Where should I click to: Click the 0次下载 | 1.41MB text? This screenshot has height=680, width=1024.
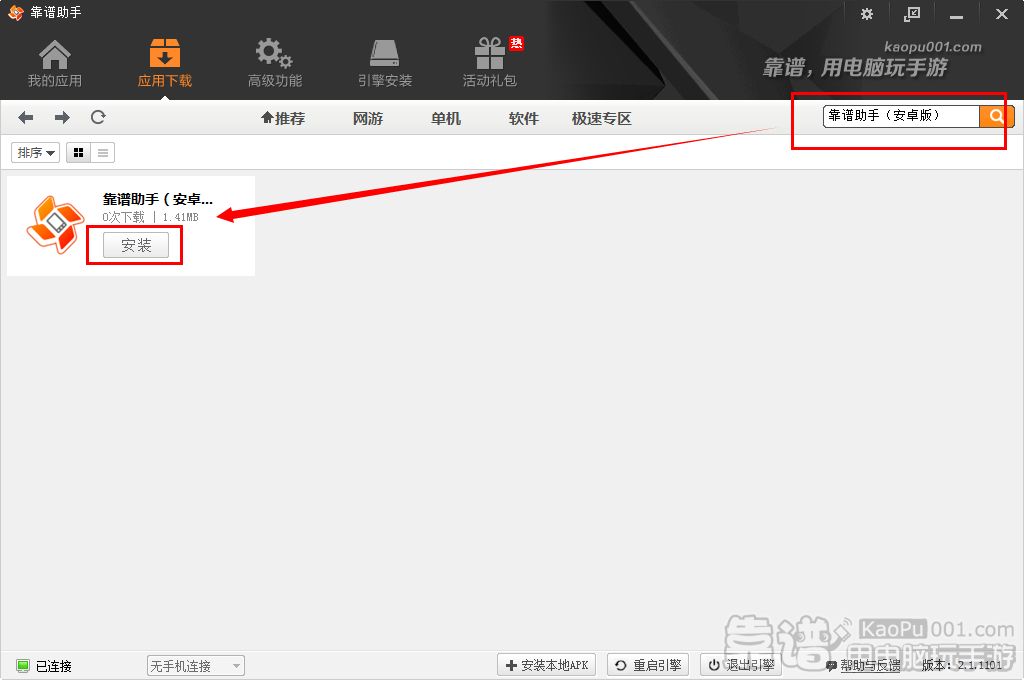pos(150,217)
